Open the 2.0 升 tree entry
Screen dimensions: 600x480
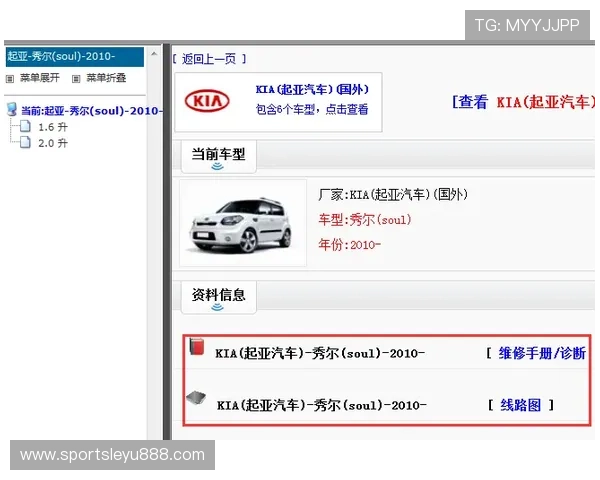point(53,144)
